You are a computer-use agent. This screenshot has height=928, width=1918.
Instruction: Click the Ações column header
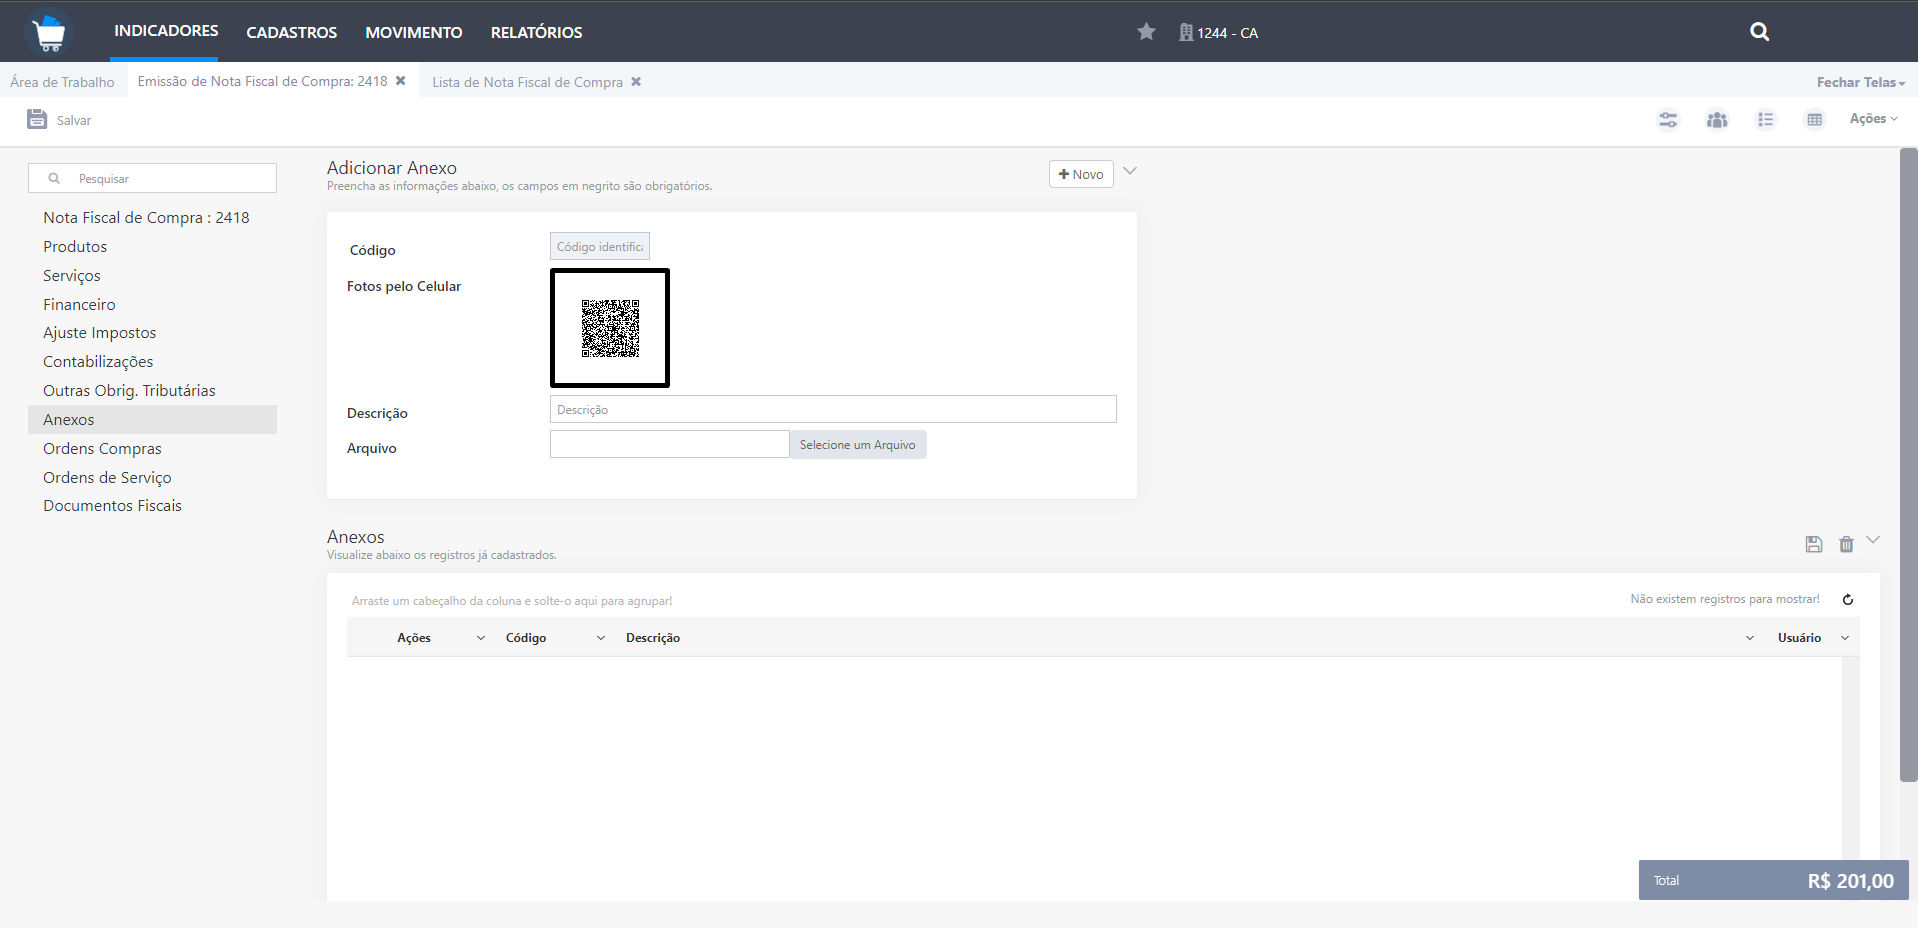[x=414, y=638]
